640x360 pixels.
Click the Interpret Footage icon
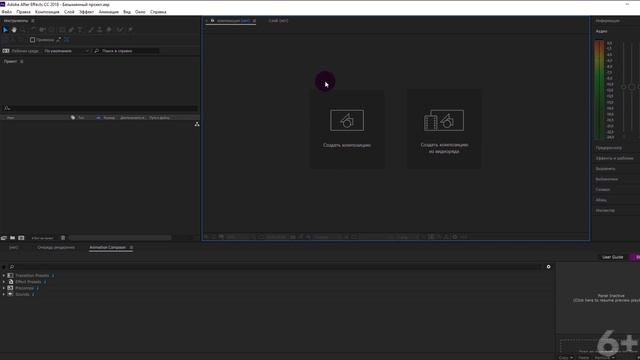coord(4,238)
